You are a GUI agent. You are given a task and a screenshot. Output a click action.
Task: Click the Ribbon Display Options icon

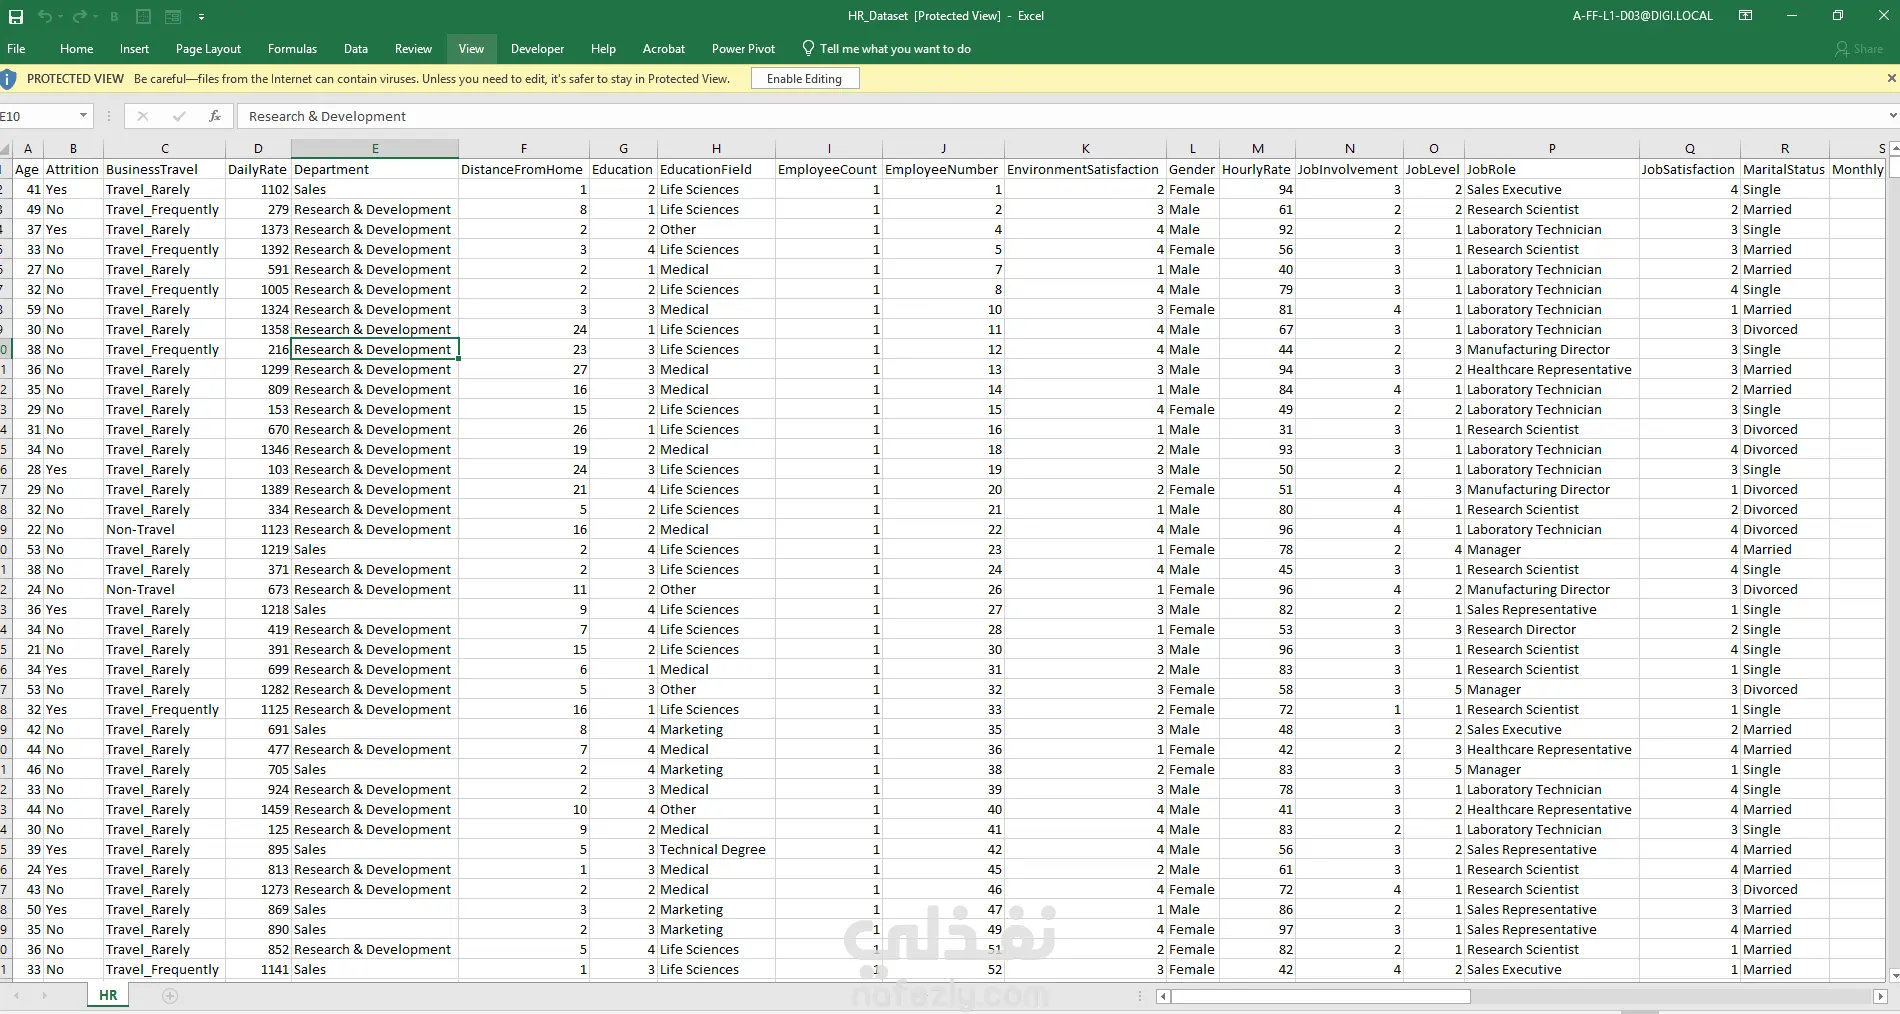click(x=1746, y=16)
